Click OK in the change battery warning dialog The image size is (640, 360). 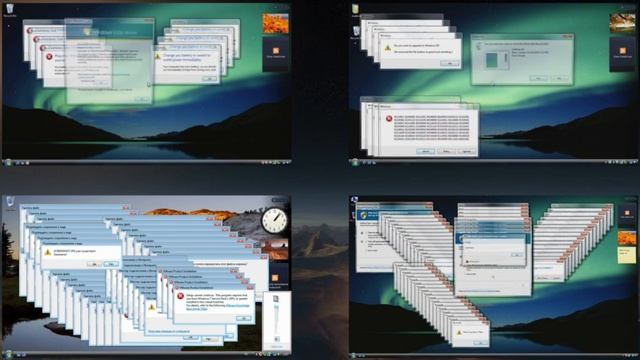pyautogui.click(x=209, y=78)
